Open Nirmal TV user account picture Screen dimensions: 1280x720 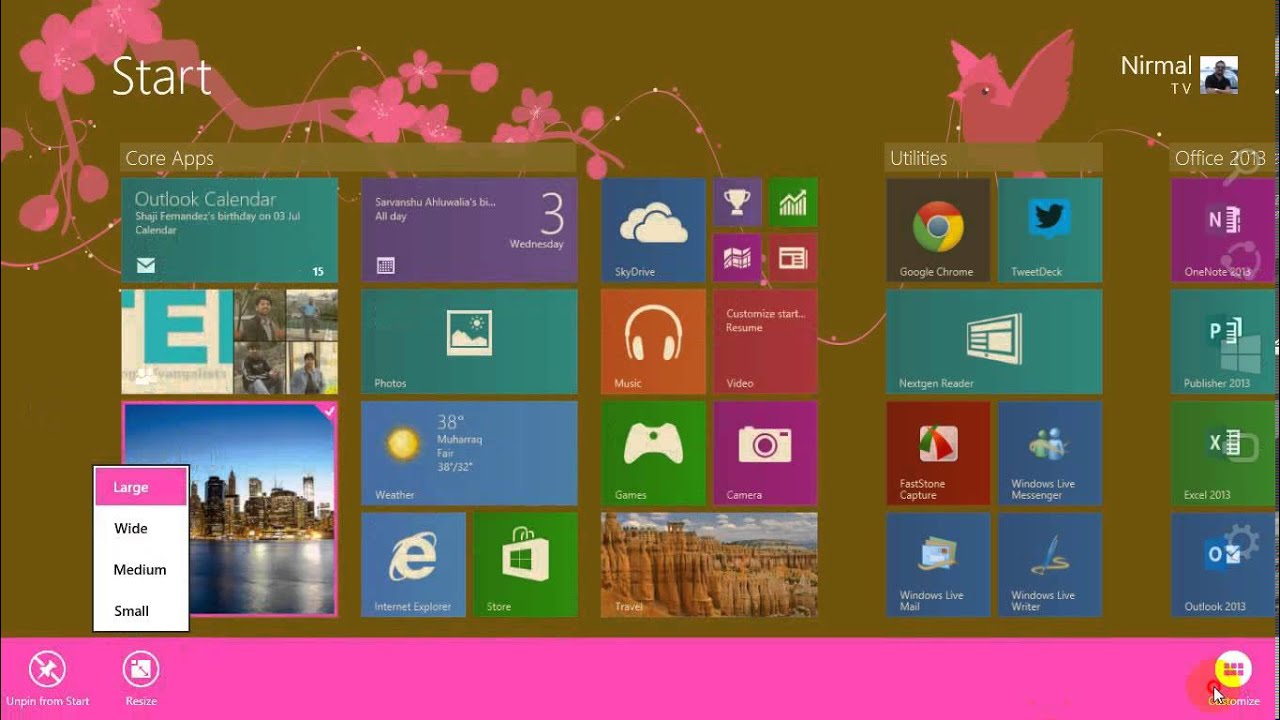tap(1219, 75)
